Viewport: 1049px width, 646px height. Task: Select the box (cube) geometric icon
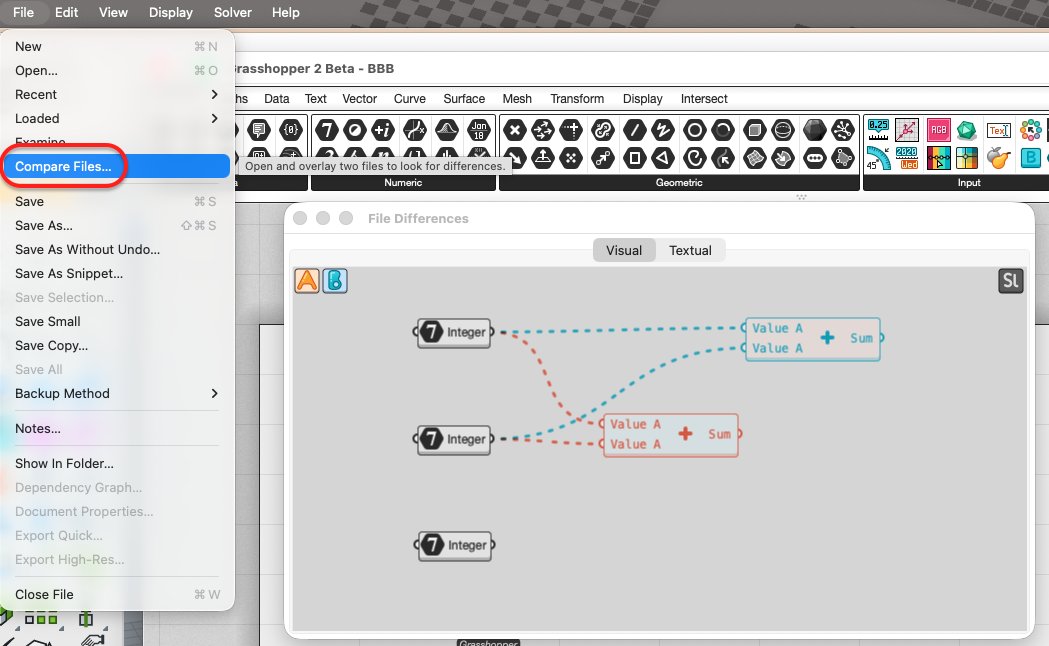755,130
